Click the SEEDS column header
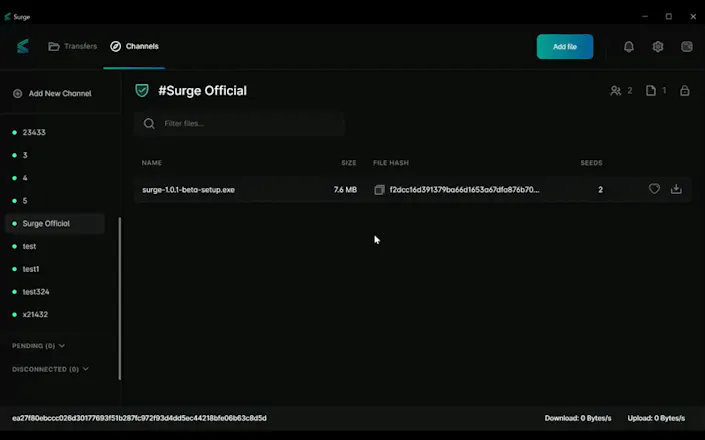Viewport: 705px width, 440px height. (591, 163)
